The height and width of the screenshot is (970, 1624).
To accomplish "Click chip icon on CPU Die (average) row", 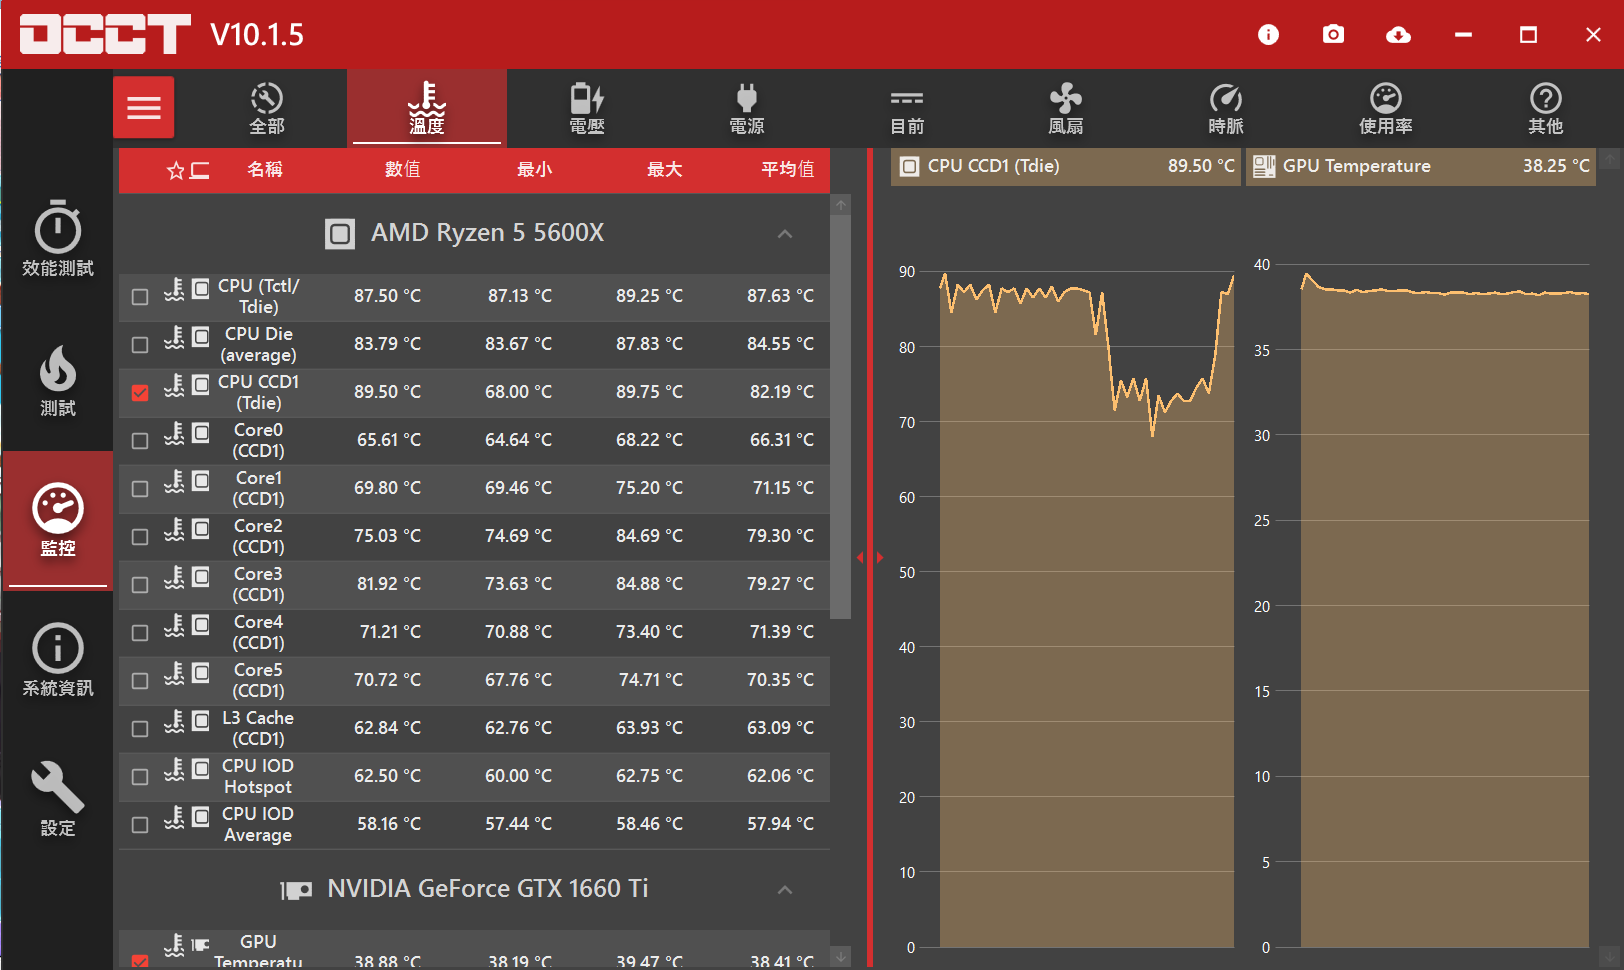I will click(201, 336).
